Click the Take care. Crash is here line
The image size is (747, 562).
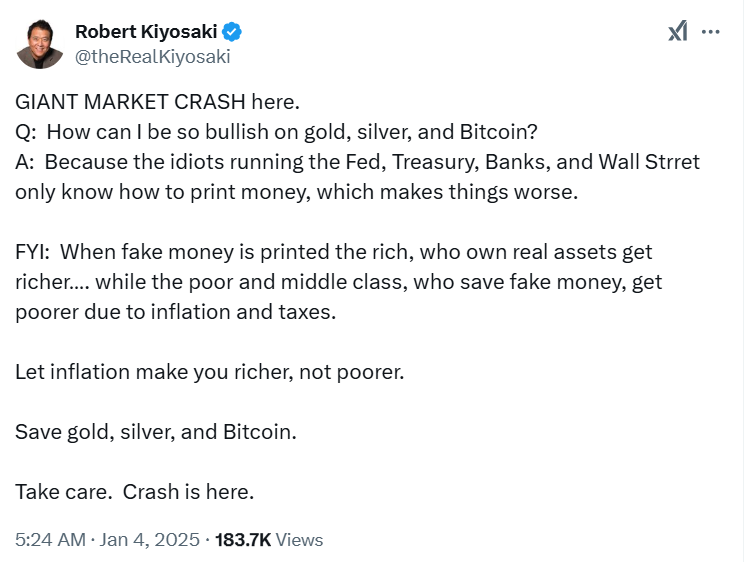(x=134, y=492)
